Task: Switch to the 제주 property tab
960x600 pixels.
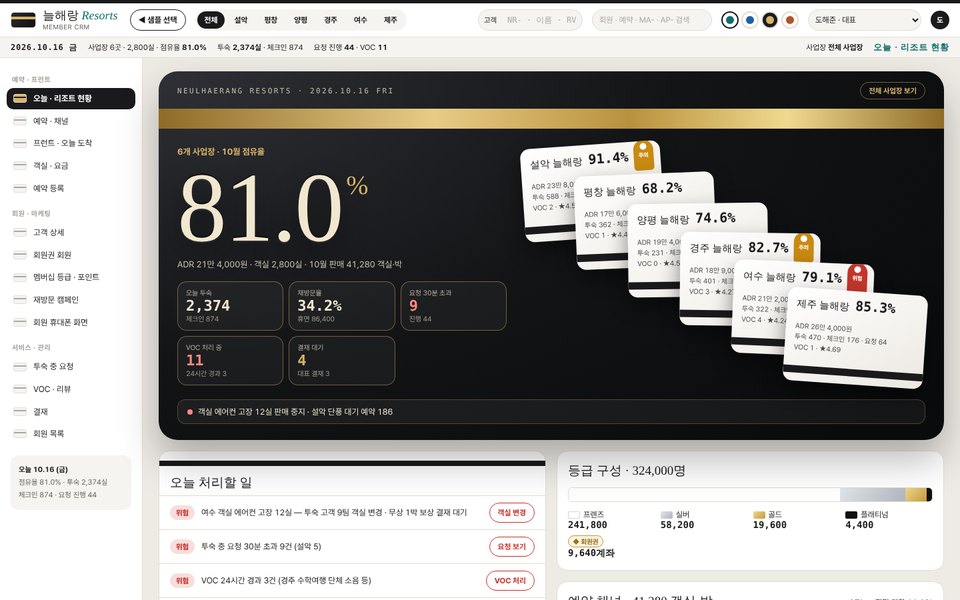Action: pos(390,20)
